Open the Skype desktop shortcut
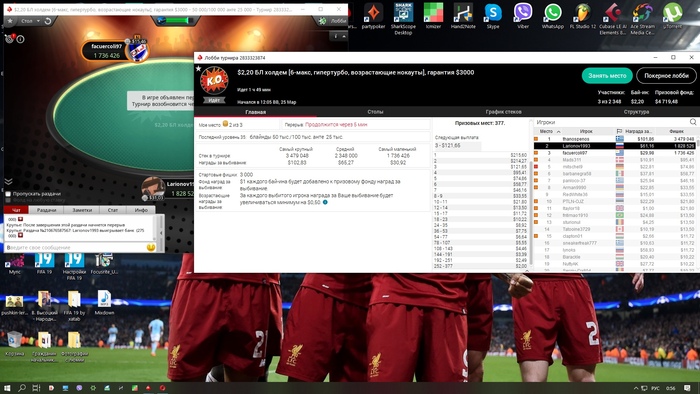This screenshot has height=394, width=700. click(x=493, y=16)
